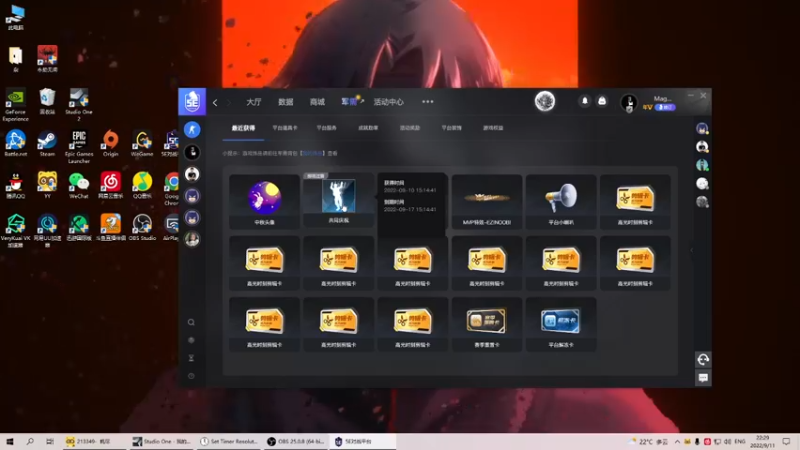Select the 赛季重置卡 item
Viewport: 800px width, 450px height.
point(487,324)
